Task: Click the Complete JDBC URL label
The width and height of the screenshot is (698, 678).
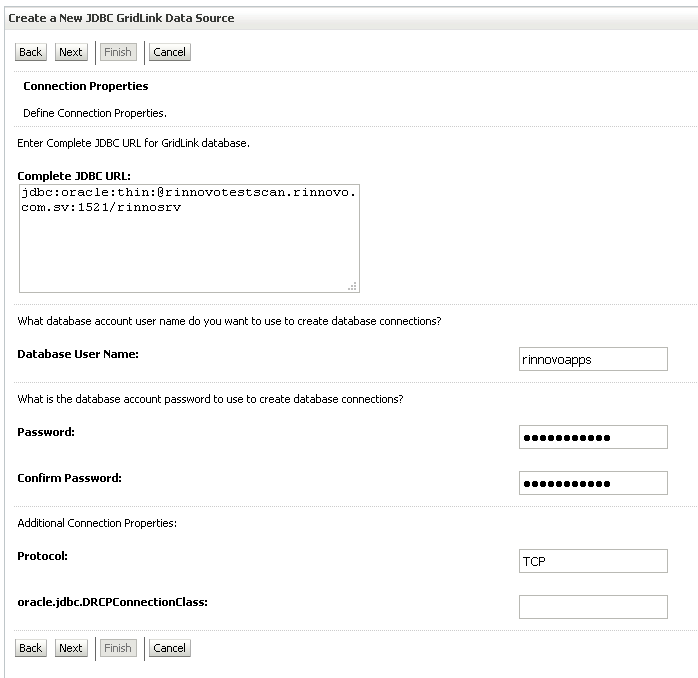Action: point(74,176)
